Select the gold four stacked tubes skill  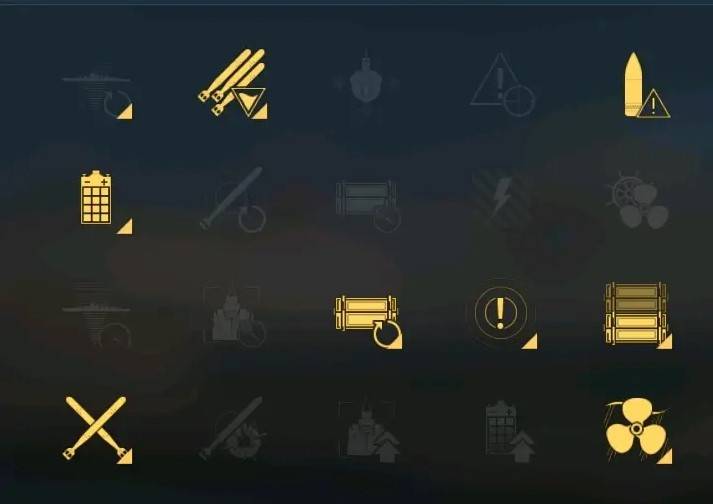click(x=638, y=315)
